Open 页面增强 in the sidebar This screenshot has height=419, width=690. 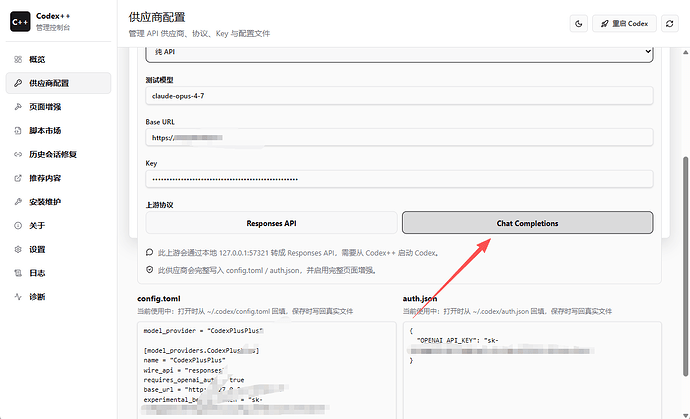click(x=58, y=107)
